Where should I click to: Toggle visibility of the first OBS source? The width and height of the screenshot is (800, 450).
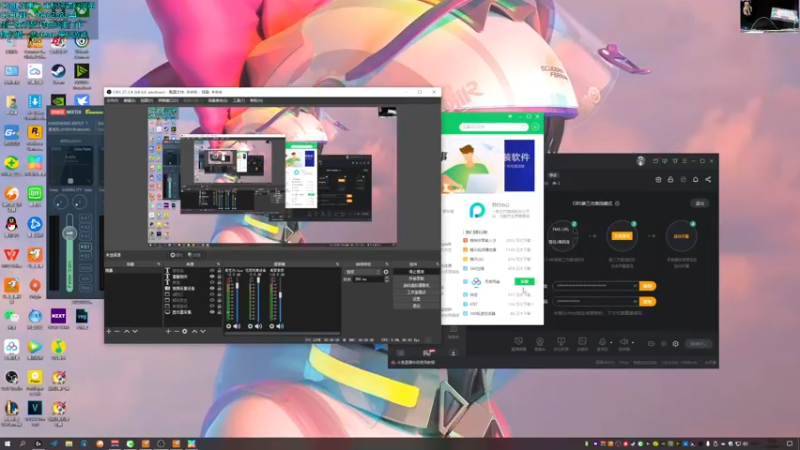click(x=212, y=270)
